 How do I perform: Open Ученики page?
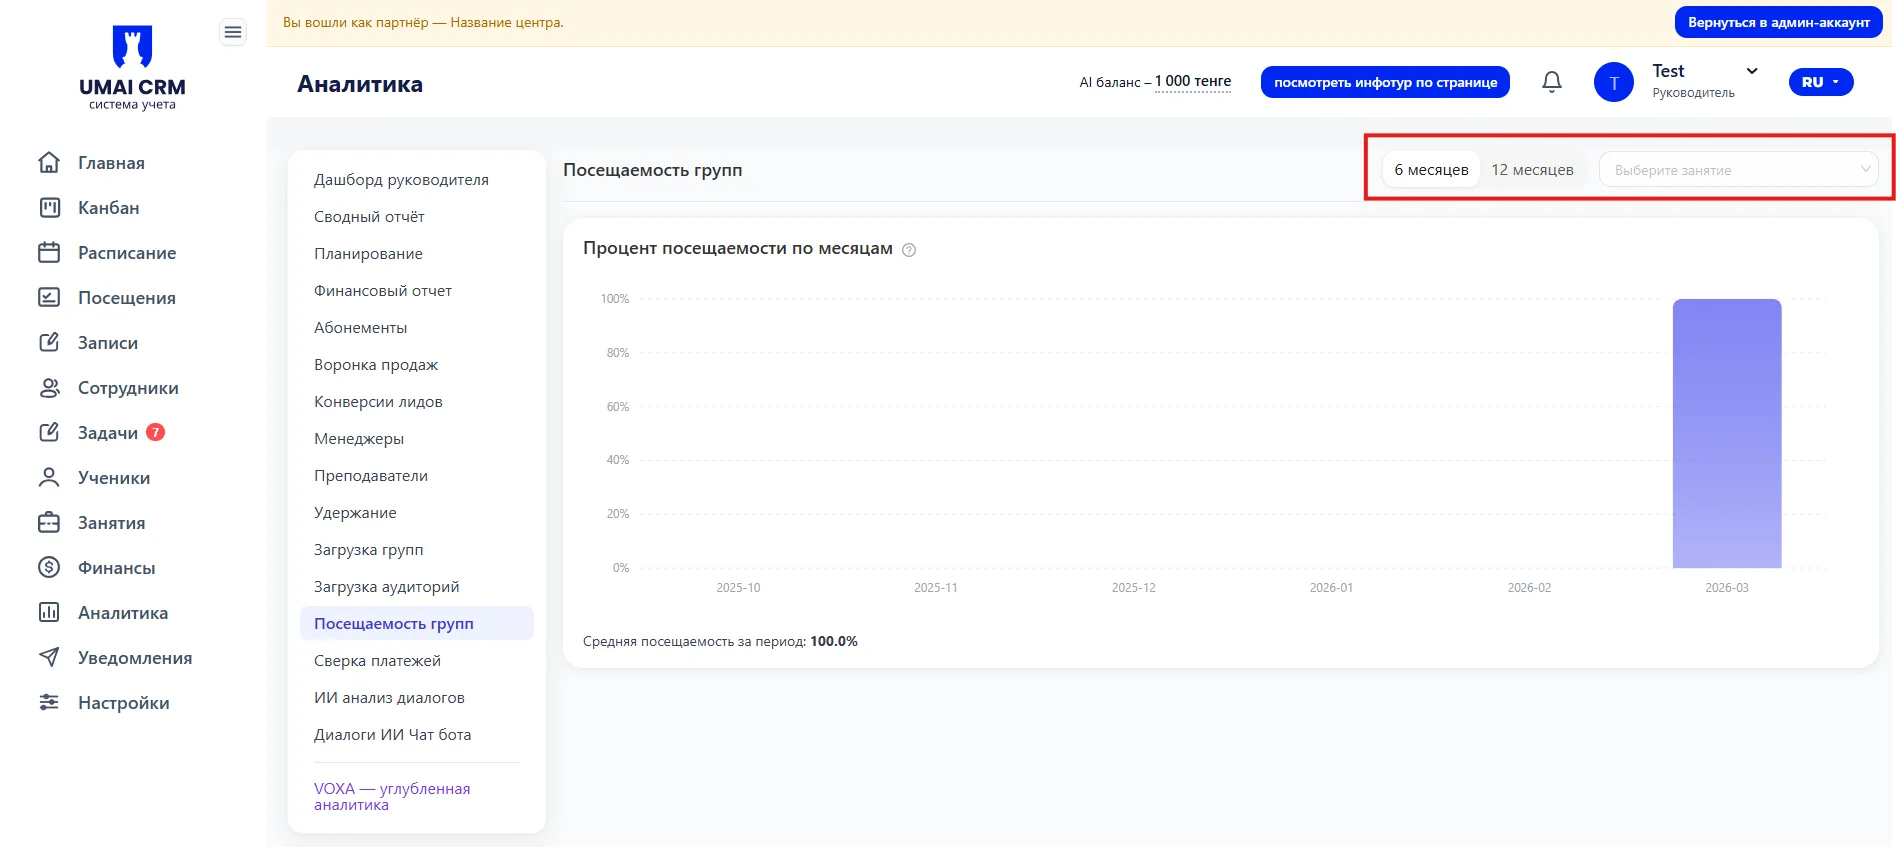(114, 478)
